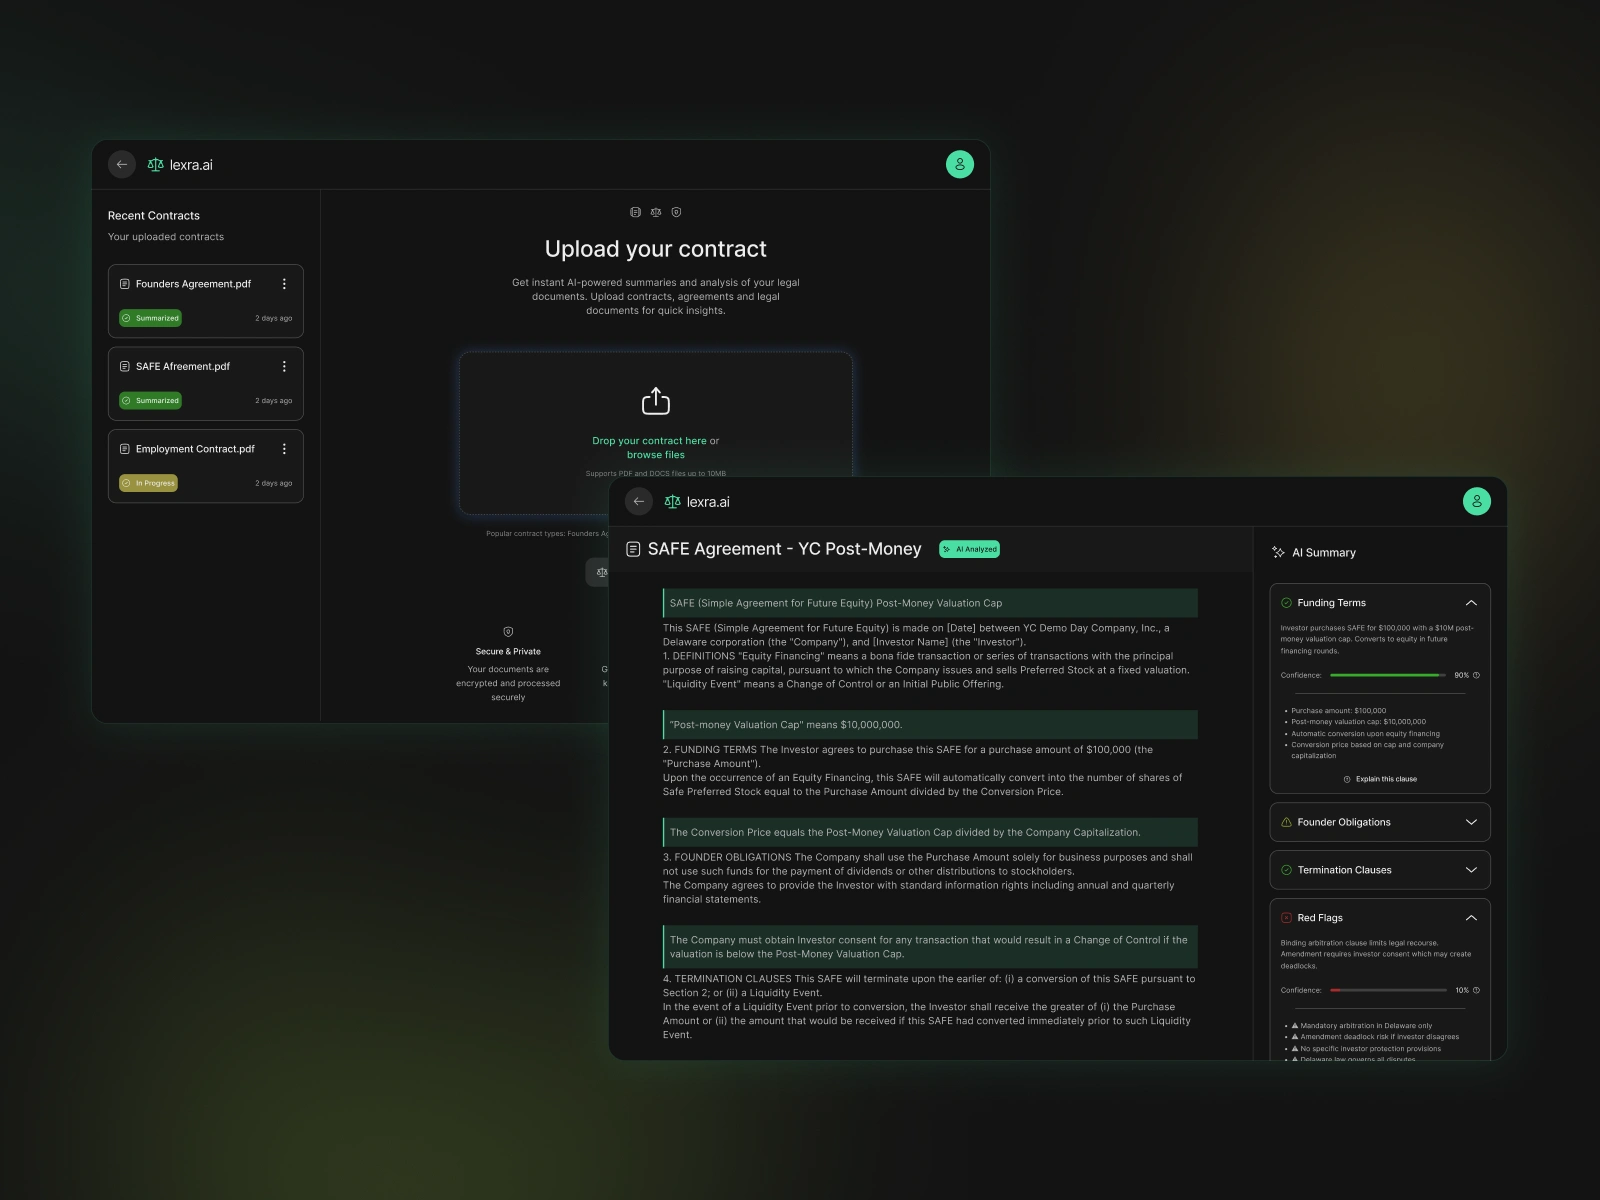Screen dimensions: 1600x1200
Task: Click the Red Flags 10% confidence bar
Action: 1388,990
